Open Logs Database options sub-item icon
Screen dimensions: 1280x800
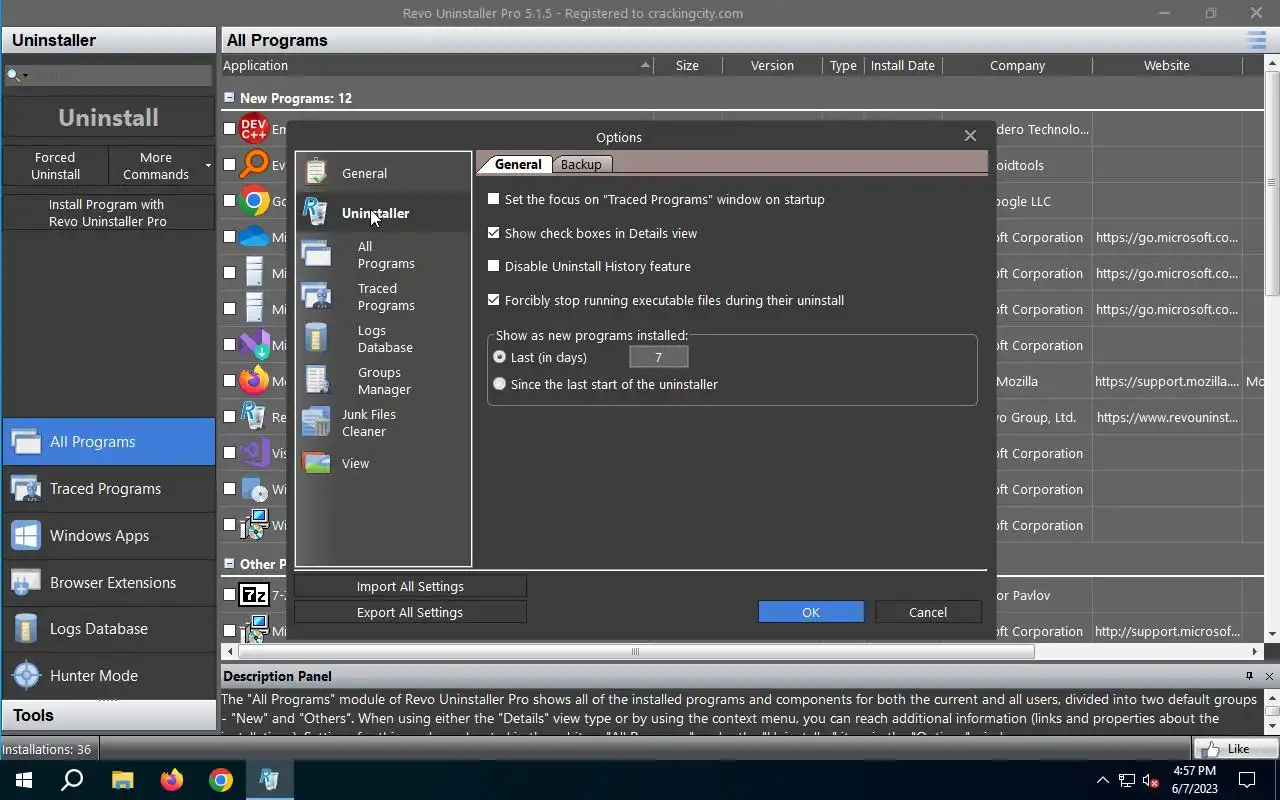tap(316, 338)
